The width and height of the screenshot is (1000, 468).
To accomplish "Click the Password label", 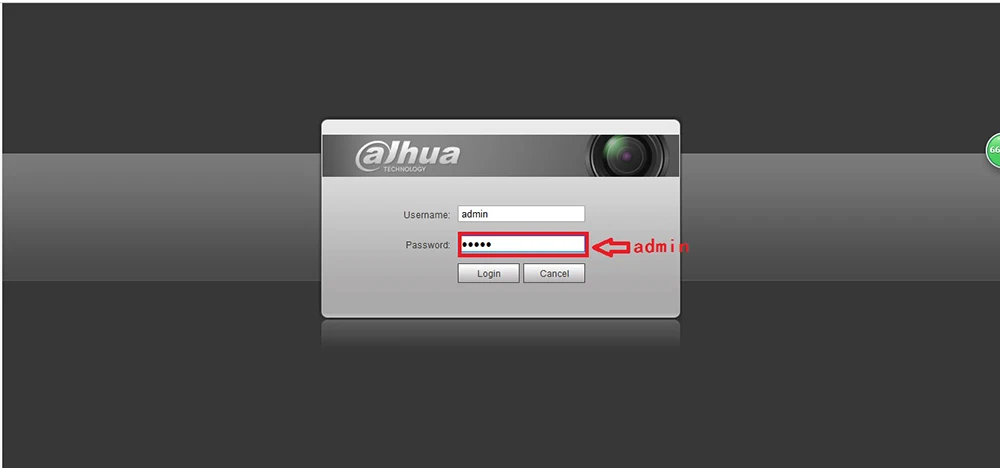I will click(x=428, y=245).
